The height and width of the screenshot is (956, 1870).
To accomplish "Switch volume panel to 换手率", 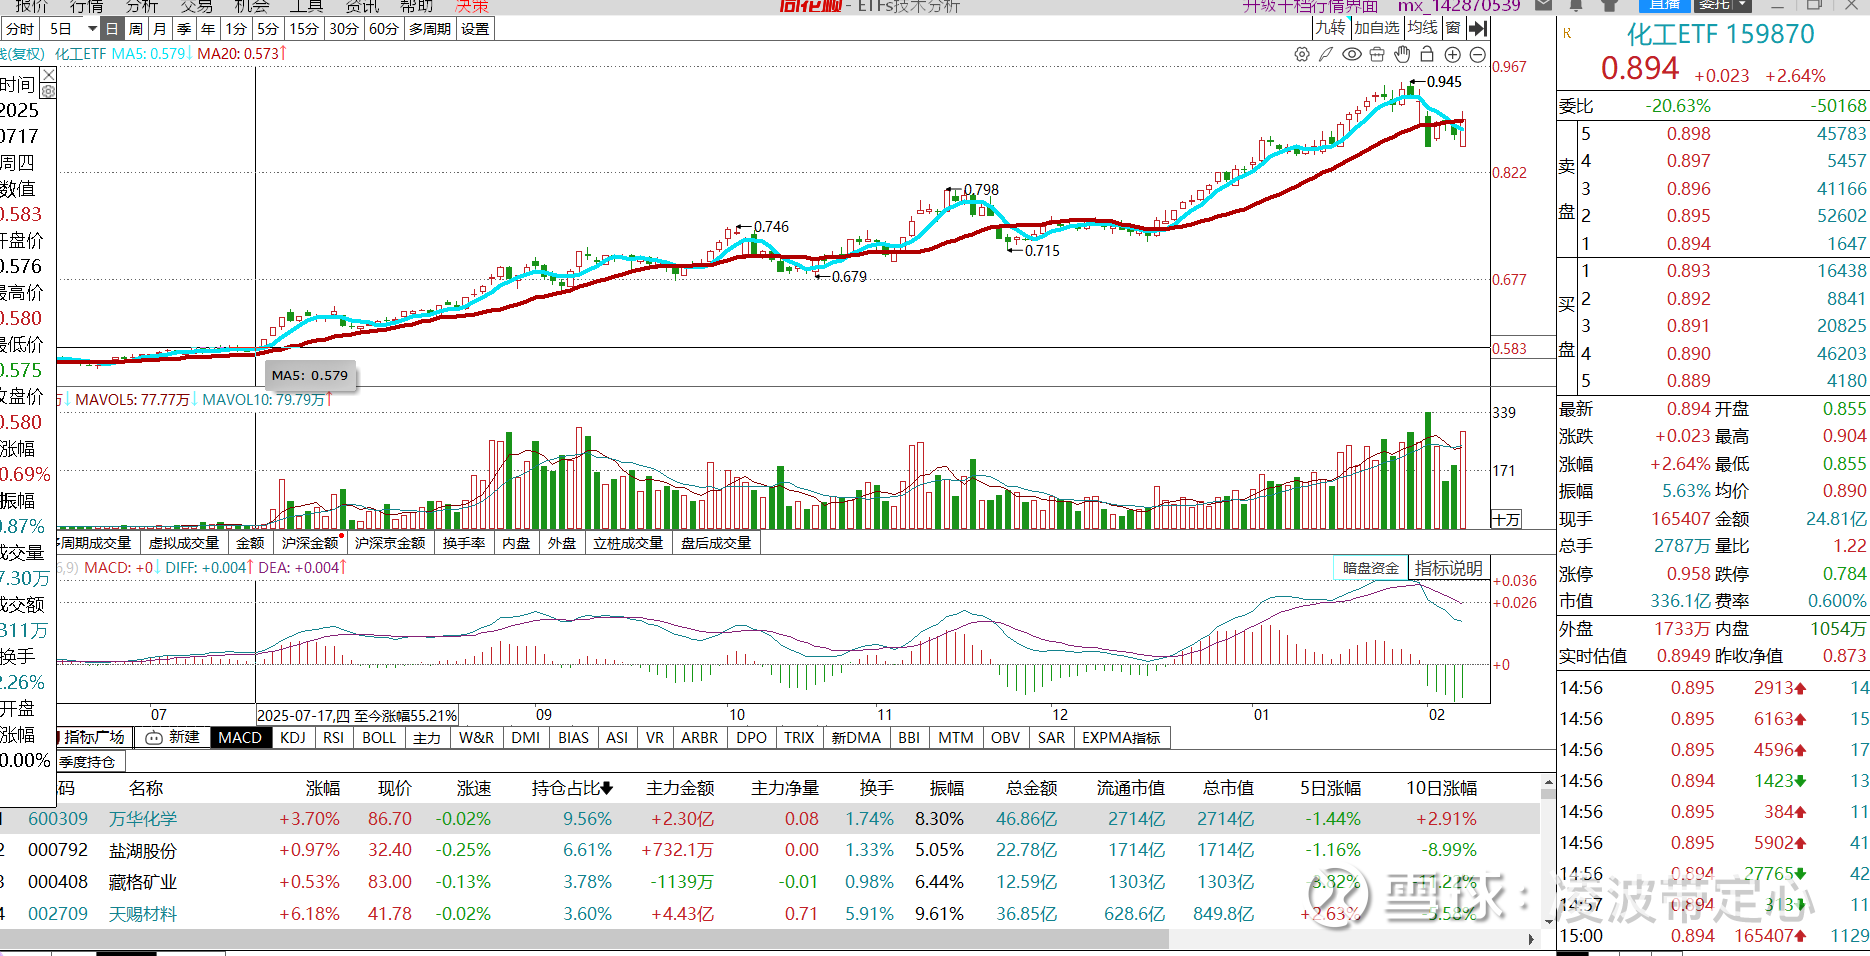I will click(464, 543).
